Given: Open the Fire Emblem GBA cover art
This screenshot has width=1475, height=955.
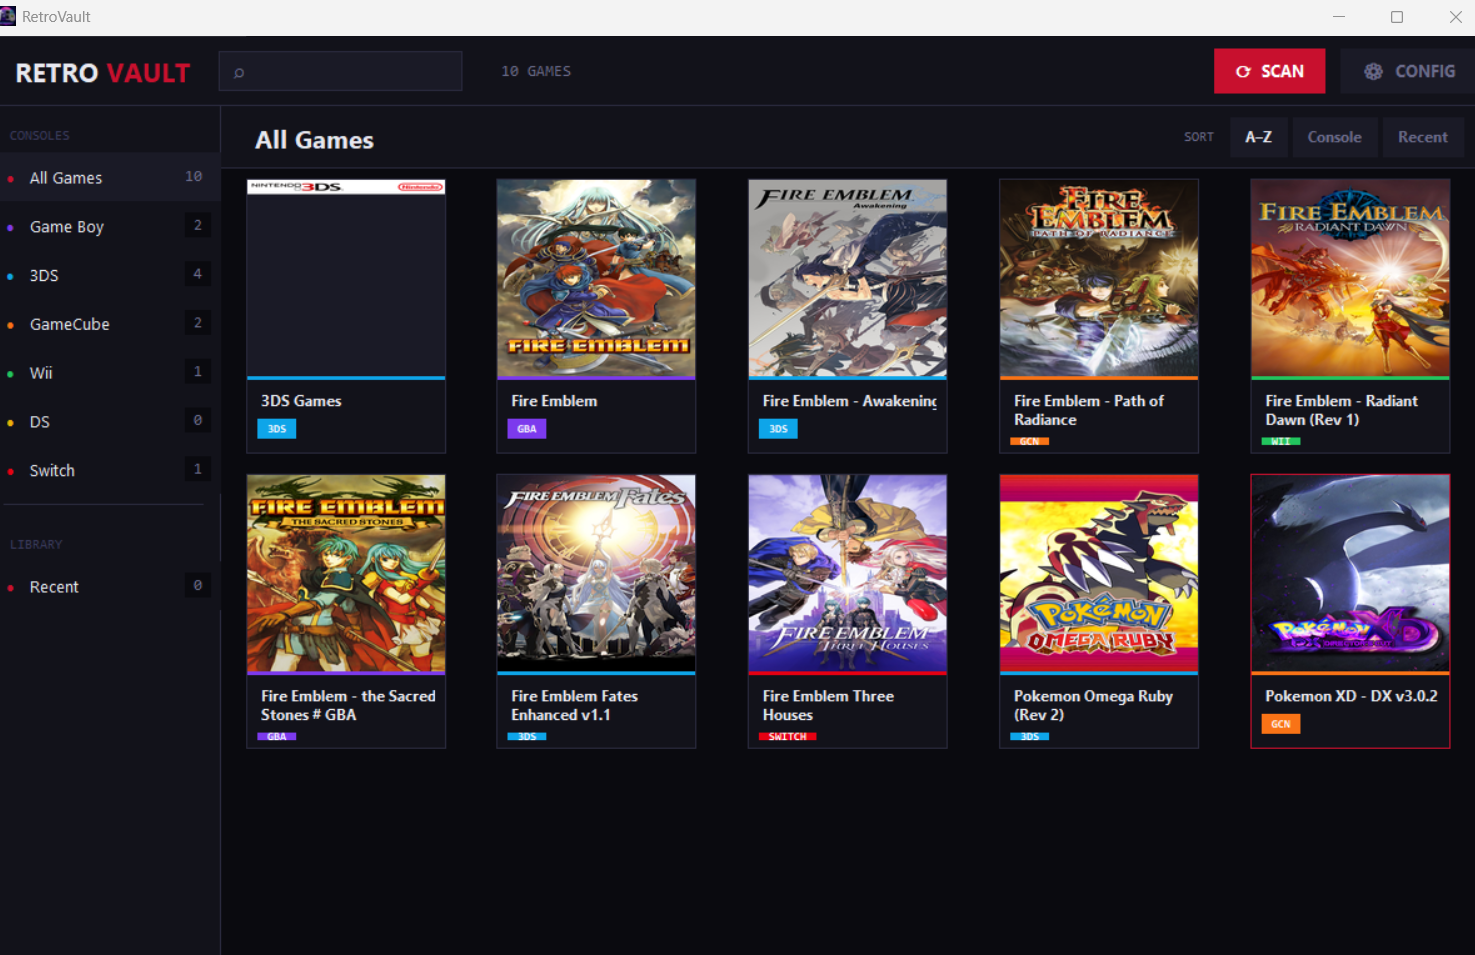Looking at the screenshot, I should [x=596, y=278].
